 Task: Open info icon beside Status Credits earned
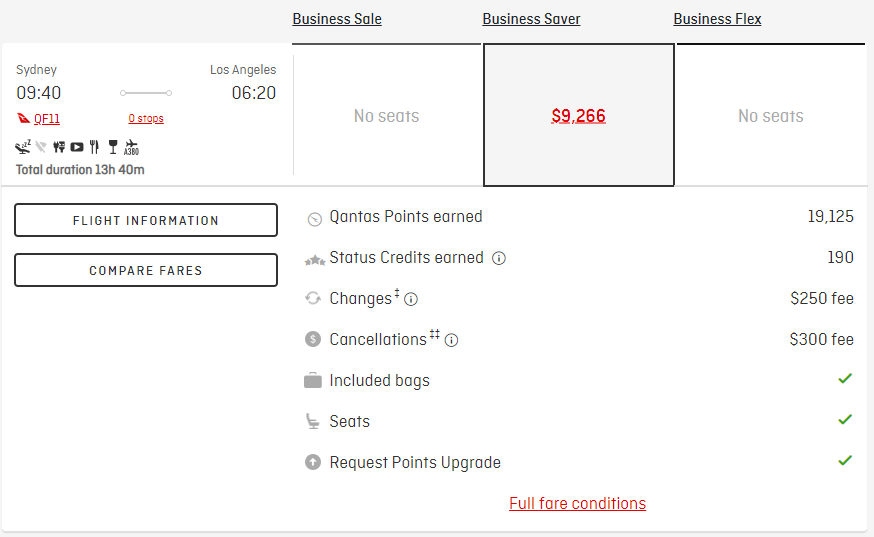[x=499, y=258]
